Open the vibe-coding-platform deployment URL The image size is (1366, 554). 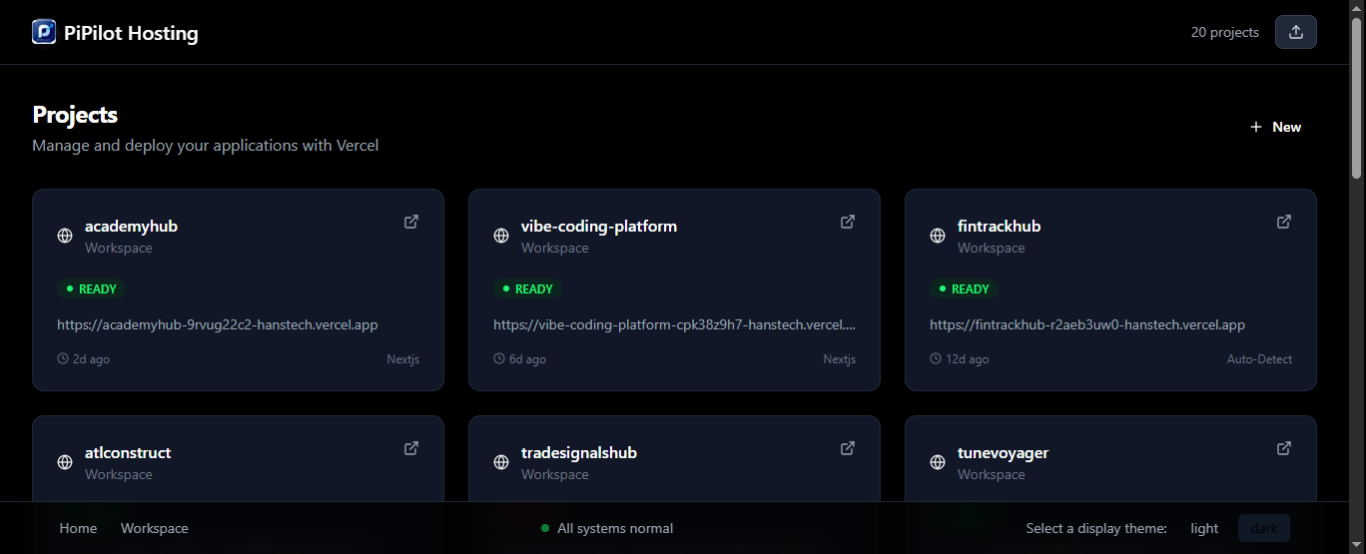tap(674, 325)
